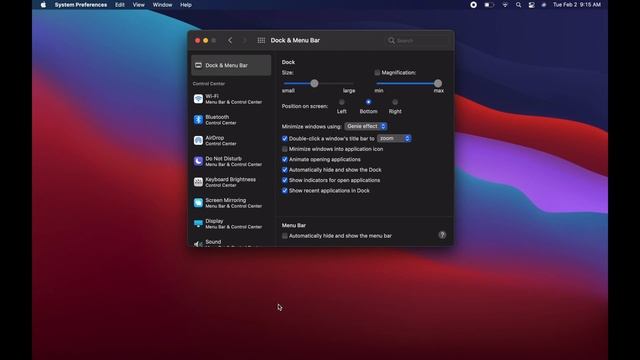Click the Wi-Fi row label
This screenshot has width=640, height=360.
tap(212, 96)
